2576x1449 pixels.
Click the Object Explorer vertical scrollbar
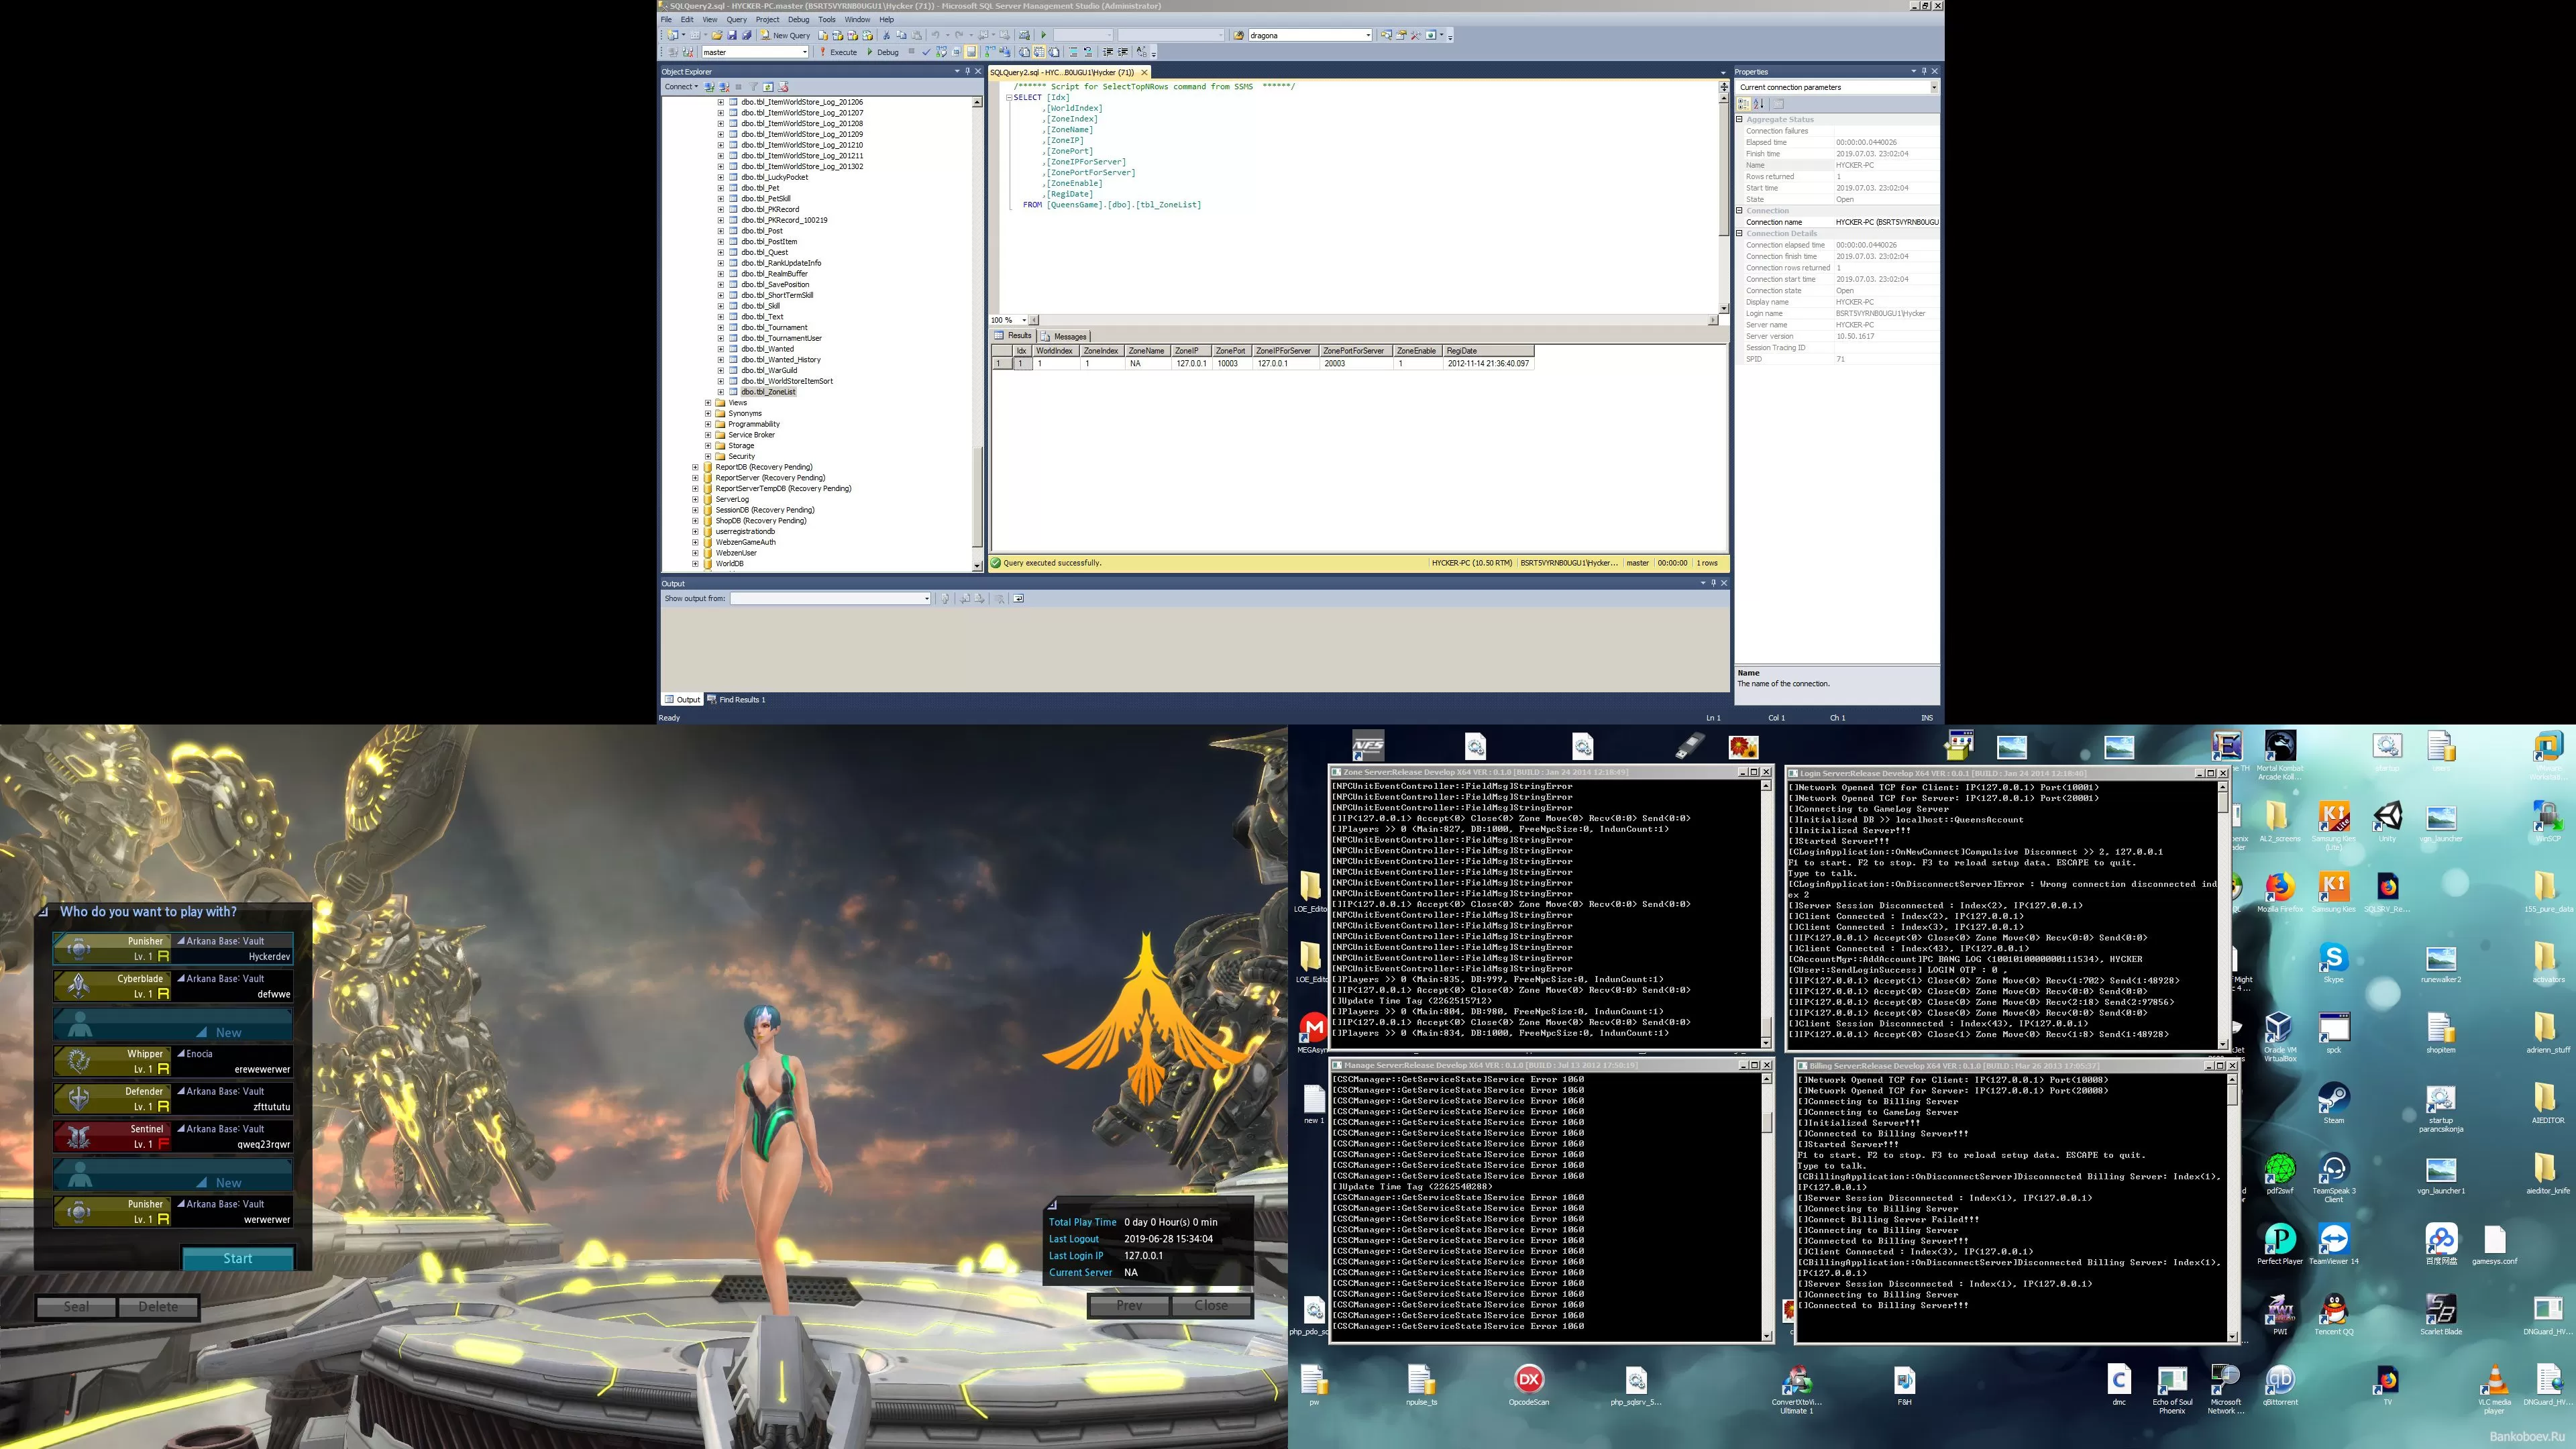(977, 334)
